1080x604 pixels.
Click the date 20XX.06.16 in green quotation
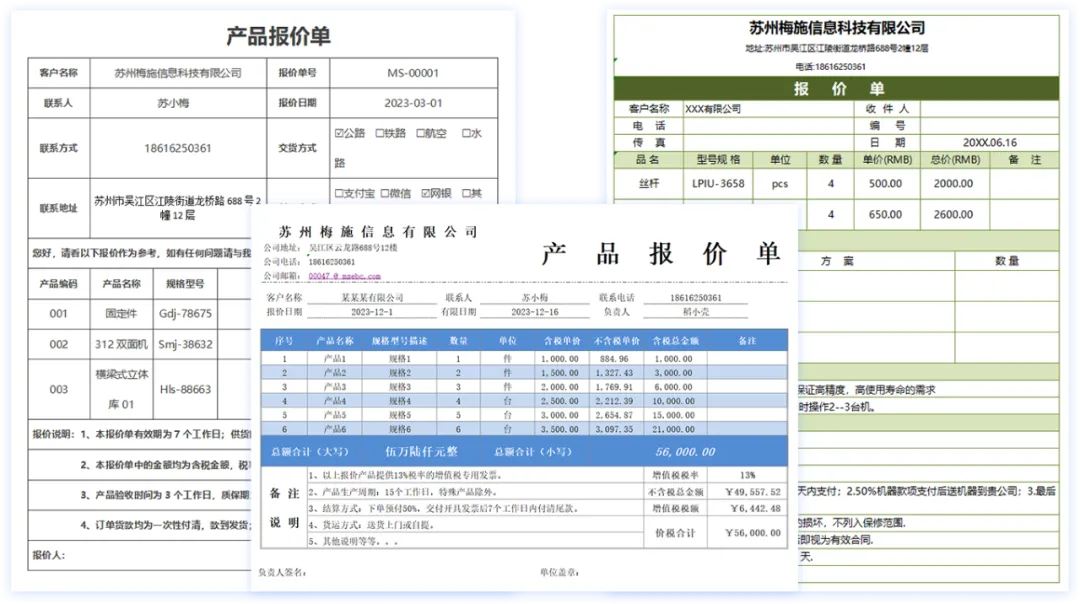pos(989,143)
